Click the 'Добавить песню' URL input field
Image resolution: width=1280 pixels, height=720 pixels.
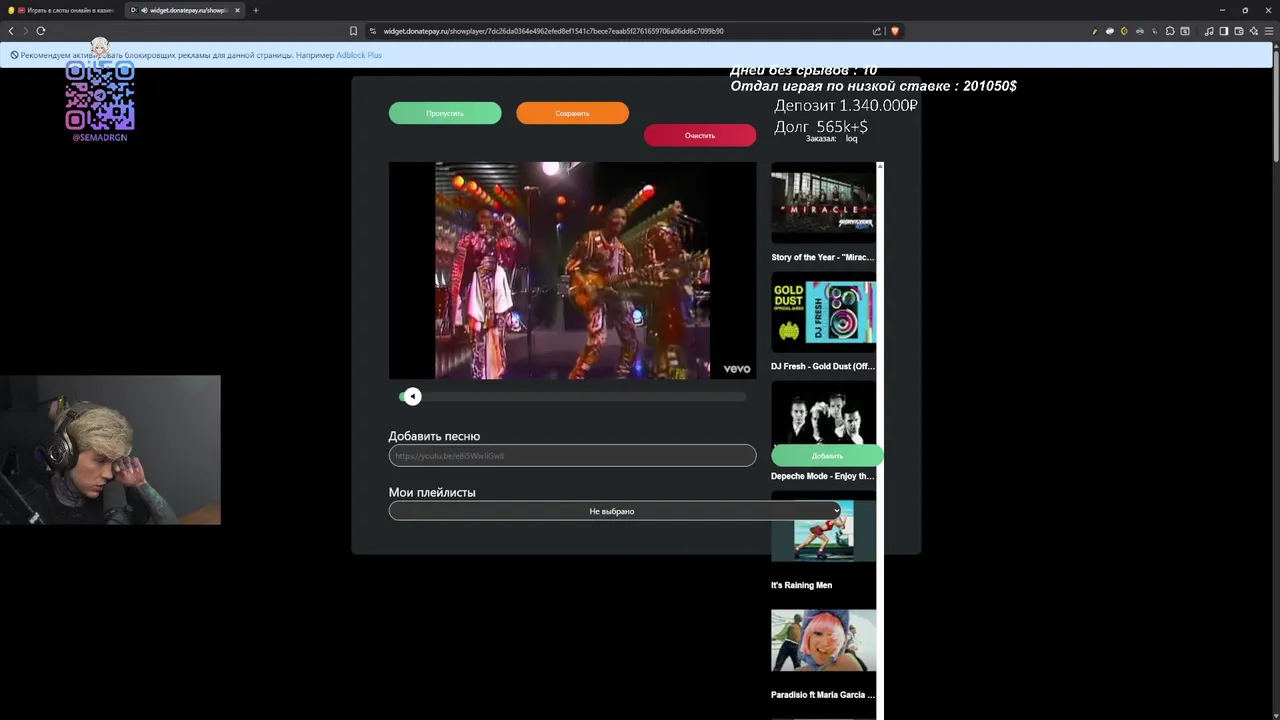point(572,456)
